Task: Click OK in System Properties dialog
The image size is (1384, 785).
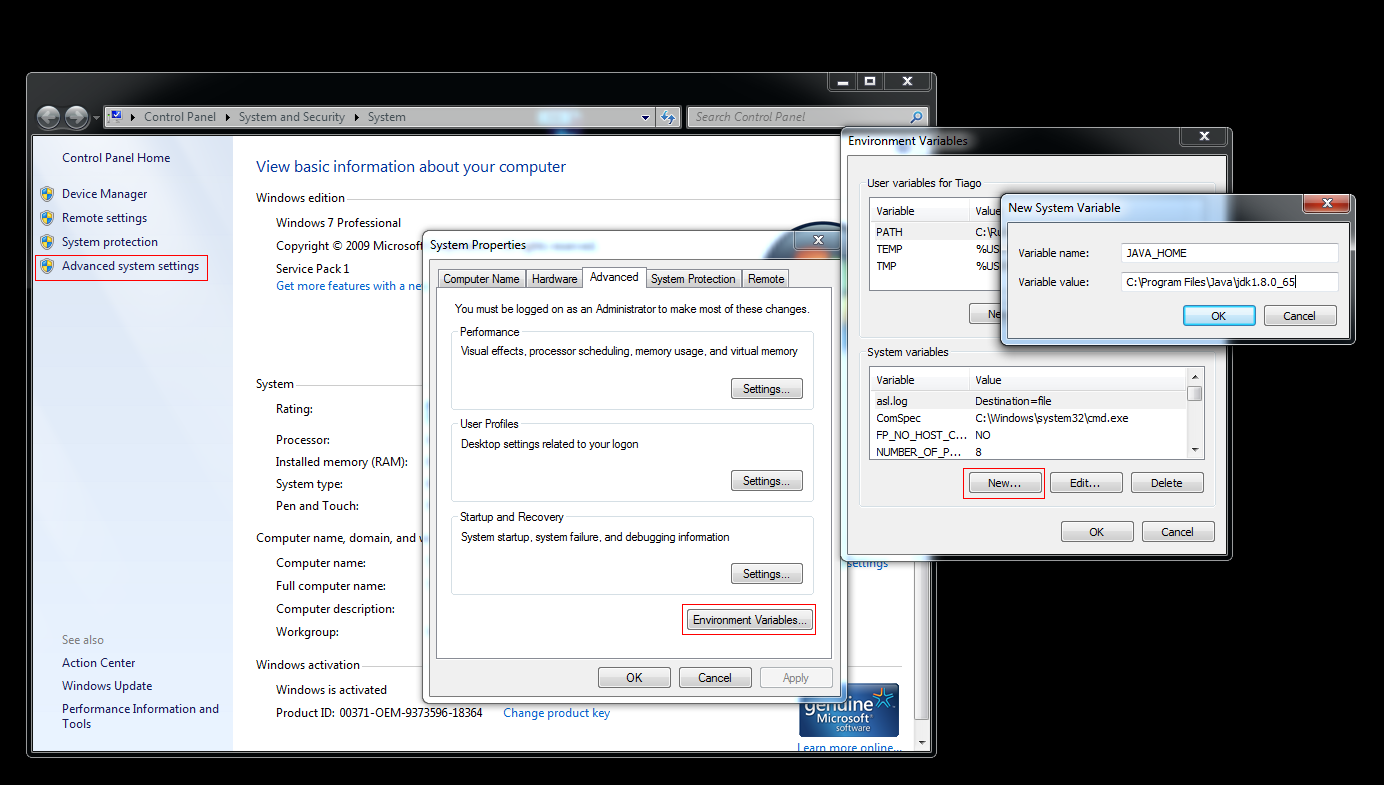Action: tap(634, 678)
